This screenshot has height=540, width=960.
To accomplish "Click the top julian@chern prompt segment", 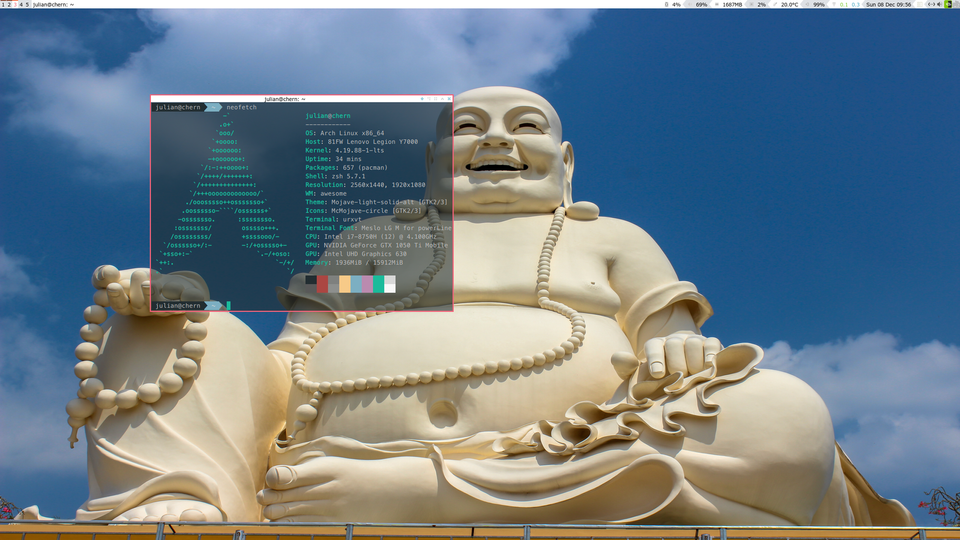I will (x=178, y=107).
